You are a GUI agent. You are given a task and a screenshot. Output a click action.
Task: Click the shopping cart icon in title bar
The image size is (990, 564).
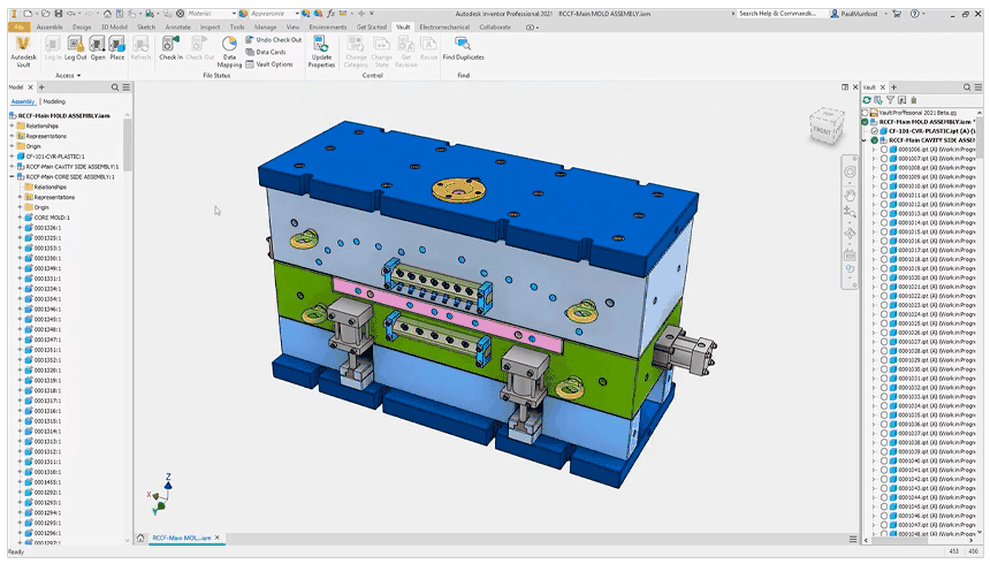pos(897,13)
